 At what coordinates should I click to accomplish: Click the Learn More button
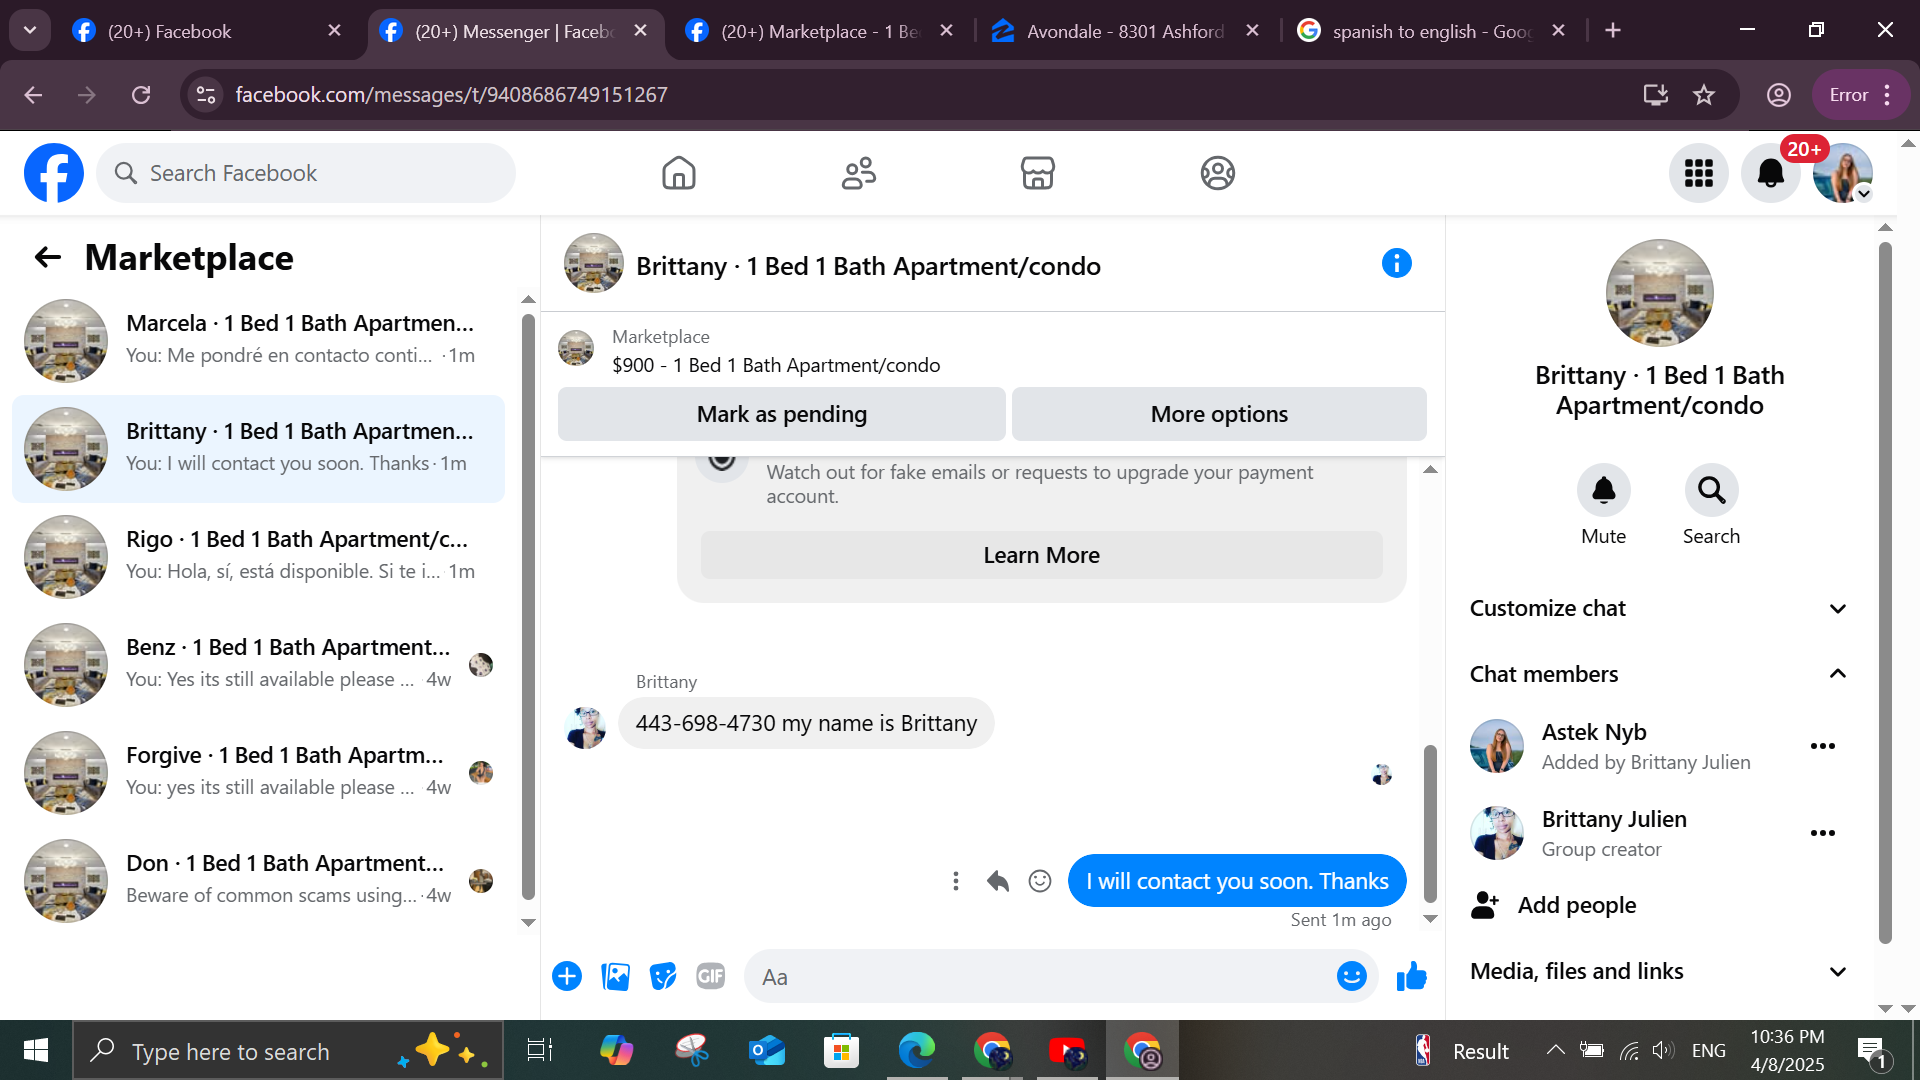coord(1041,555)
